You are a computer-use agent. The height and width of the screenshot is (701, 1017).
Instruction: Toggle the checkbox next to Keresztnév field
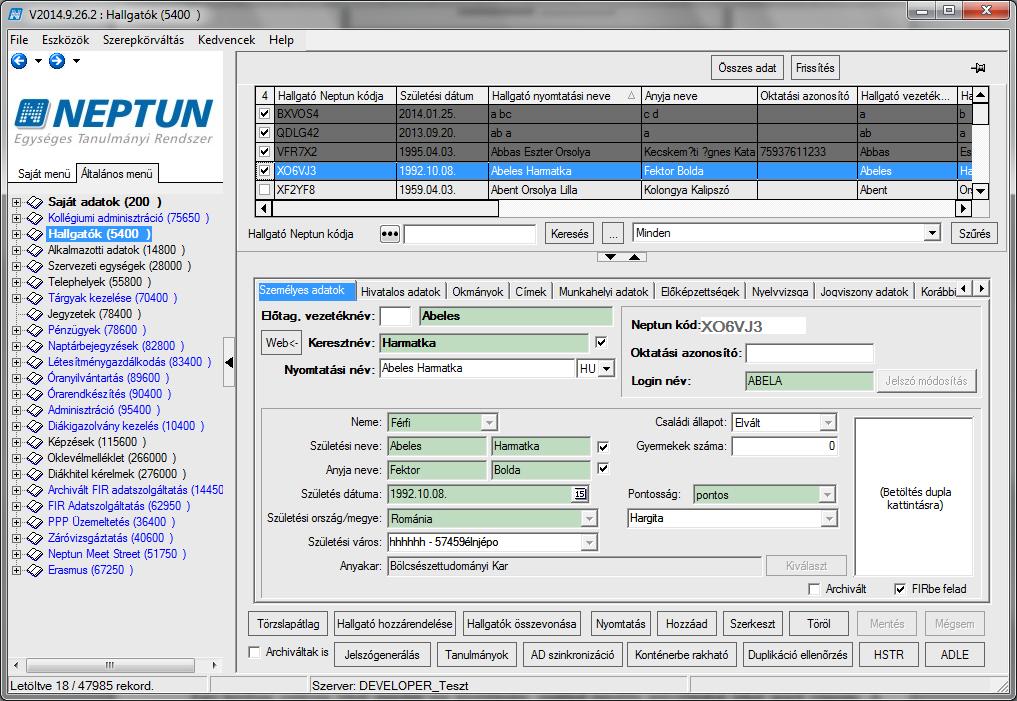tap(601, 342)
